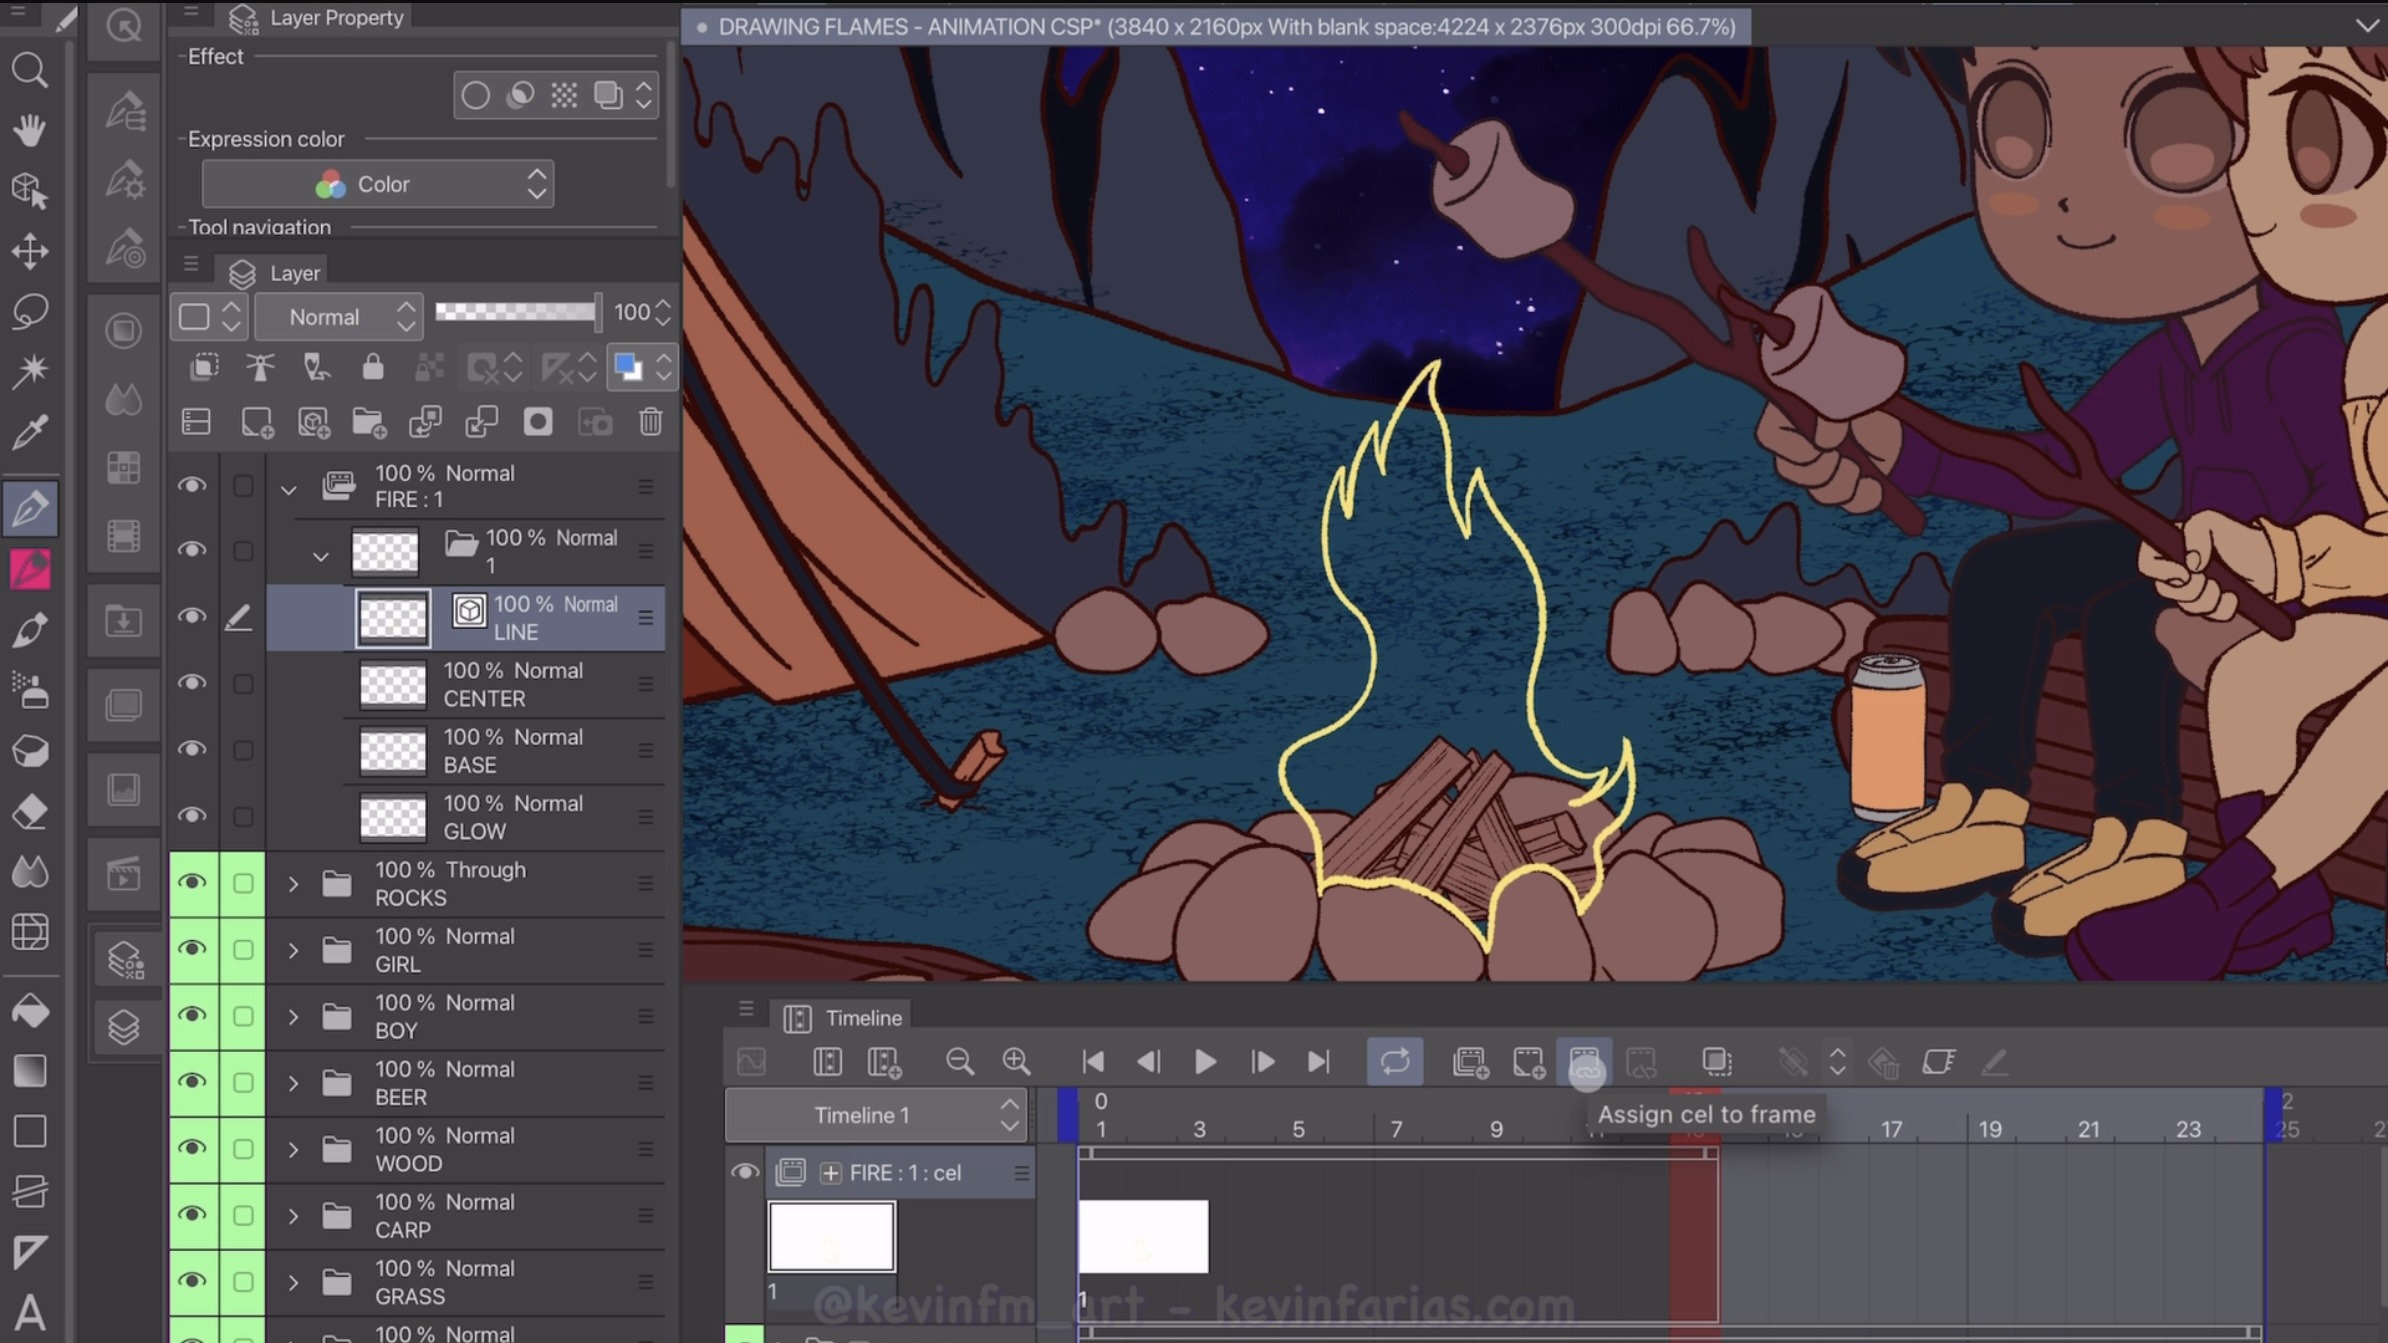Image resolution: width=2388 pixels, height=1343 pixels.
Task: Click the new layer folder icon
Action: [368, 422]
